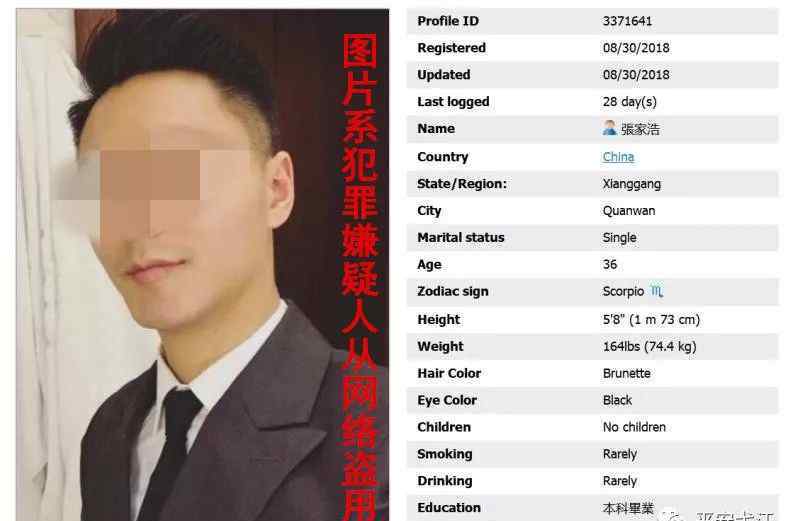This screenshot has width=800, height=521.
Task: Select the Profile ID value 3371641
Action: (627, 21)
